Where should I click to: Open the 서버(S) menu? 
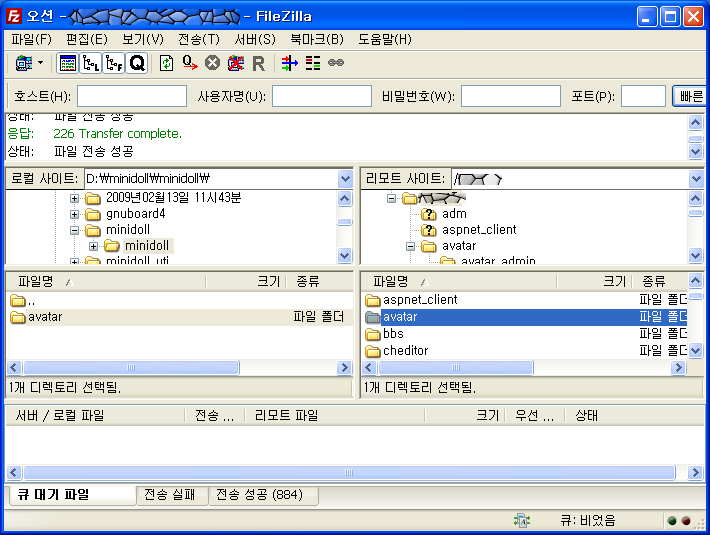[254, 39]
